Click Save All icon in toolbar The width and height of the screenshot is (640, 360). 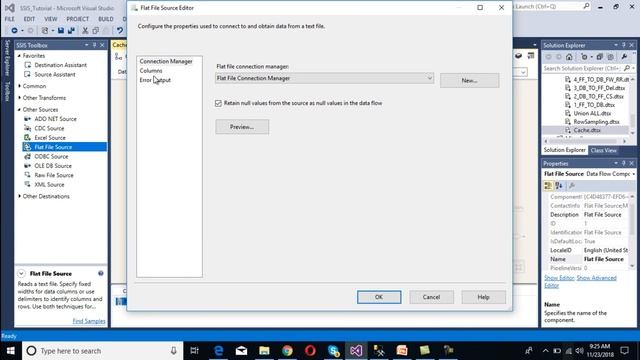pos(71,31)
